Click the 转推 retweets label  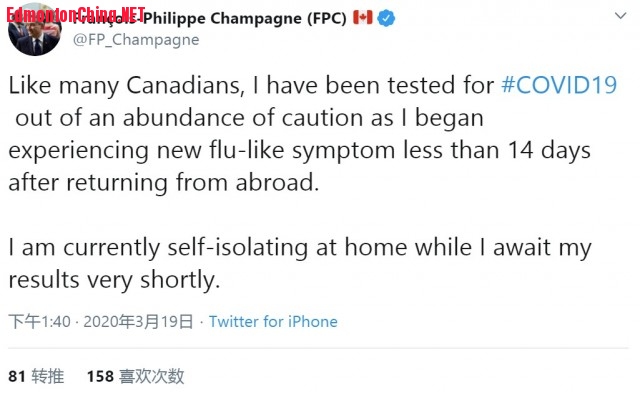pos(48,376)
